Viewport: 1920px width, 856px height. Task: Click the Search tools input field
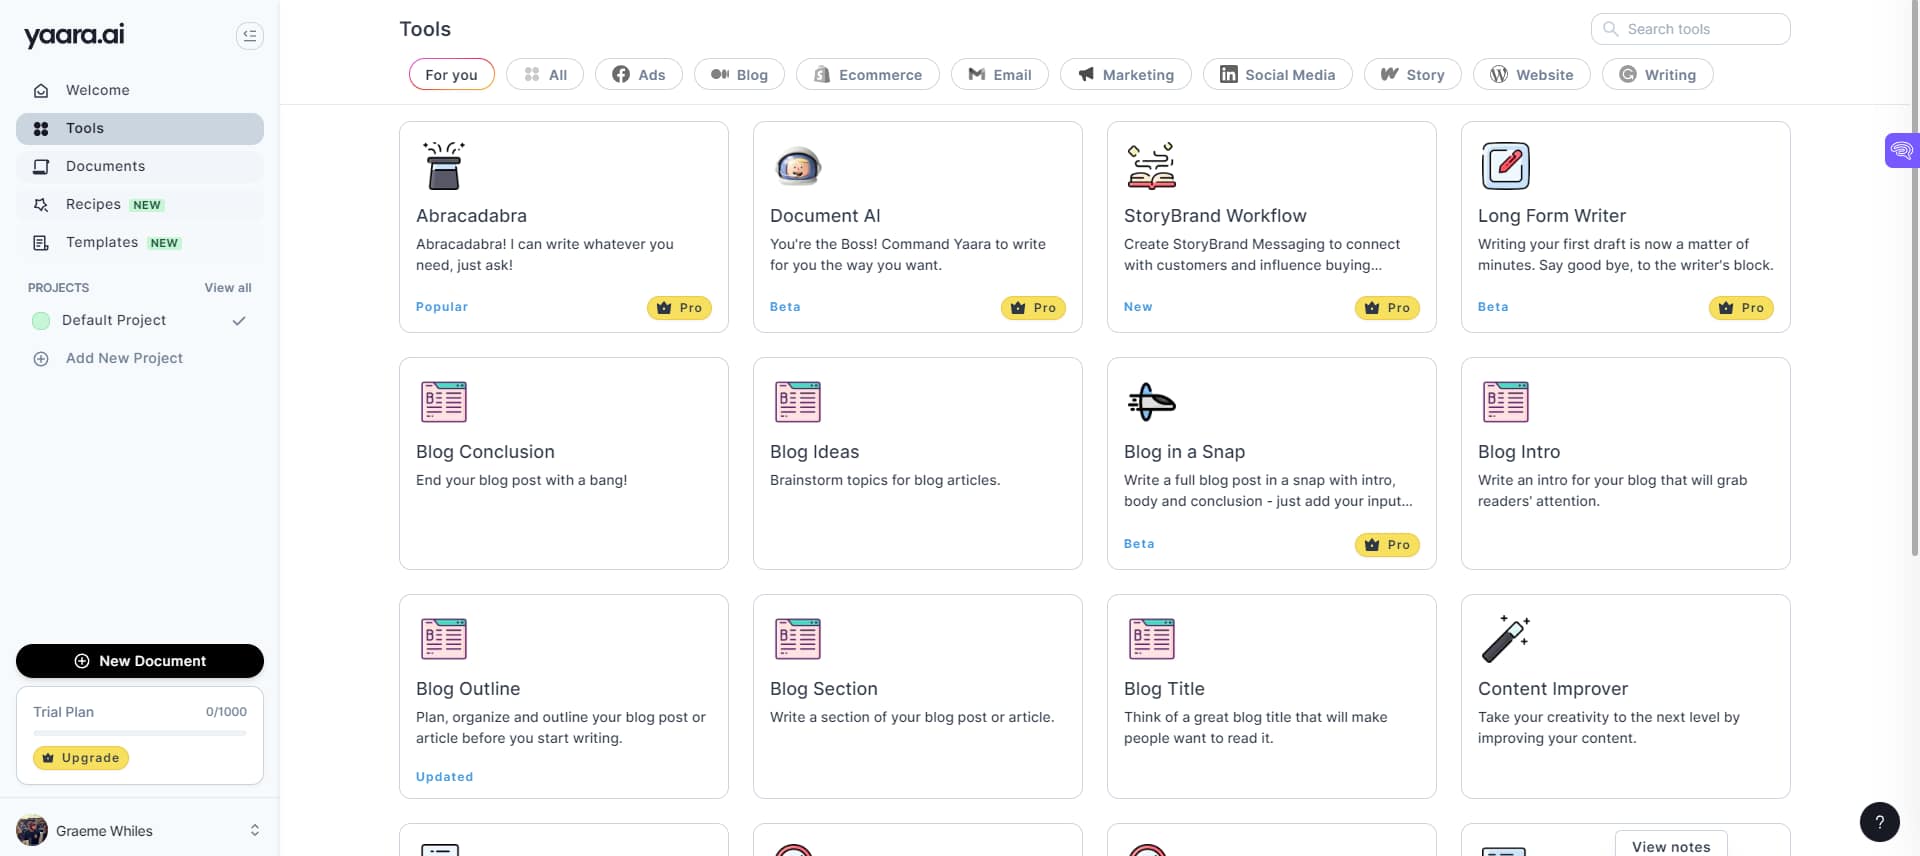tap(1690, 29)
